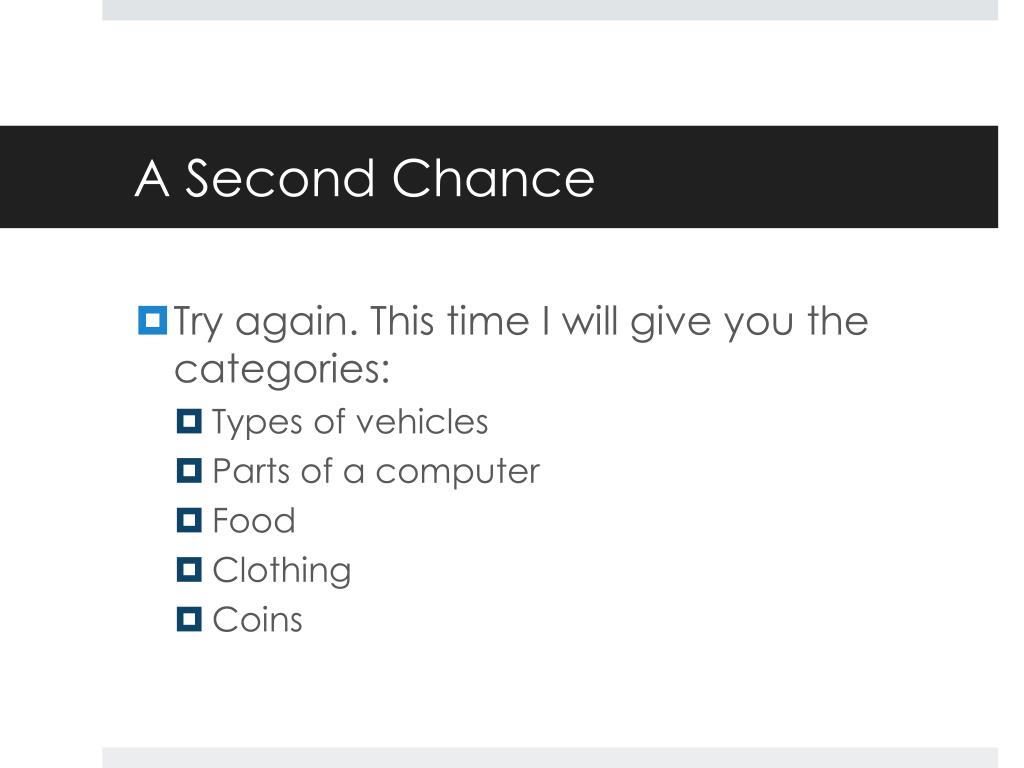
Task: Click the word 'categories:' on second line
Action: (282, 370)
